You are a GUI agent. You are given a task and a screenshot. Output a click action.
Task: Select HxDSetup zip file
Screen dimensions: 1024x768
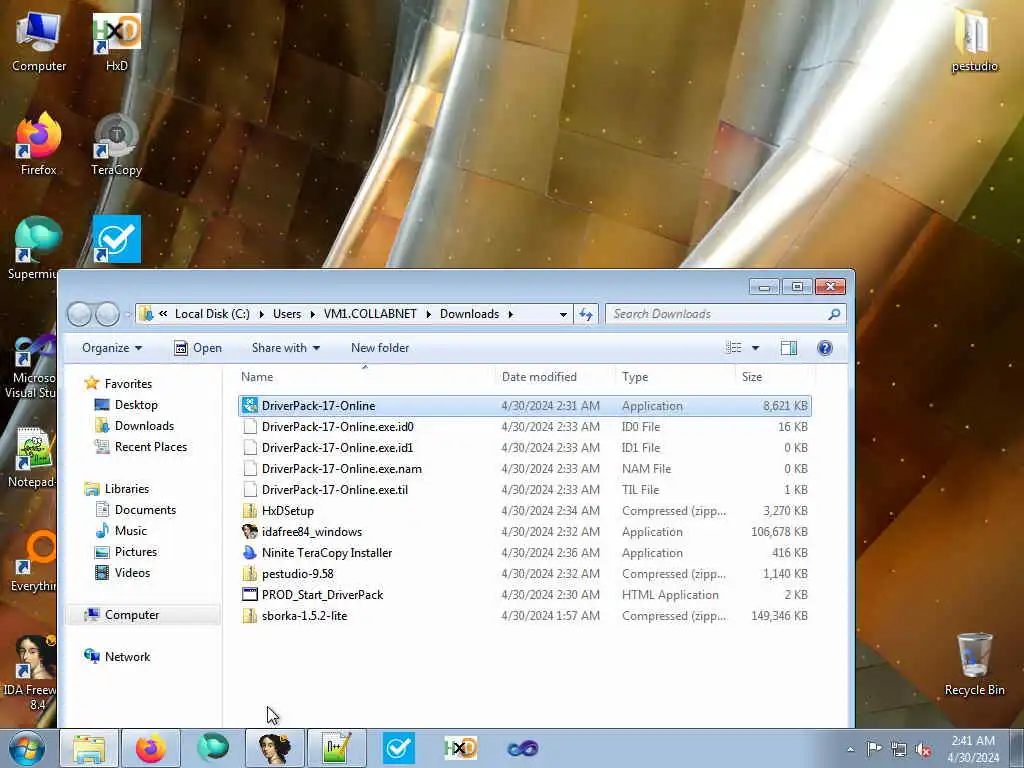525,511
